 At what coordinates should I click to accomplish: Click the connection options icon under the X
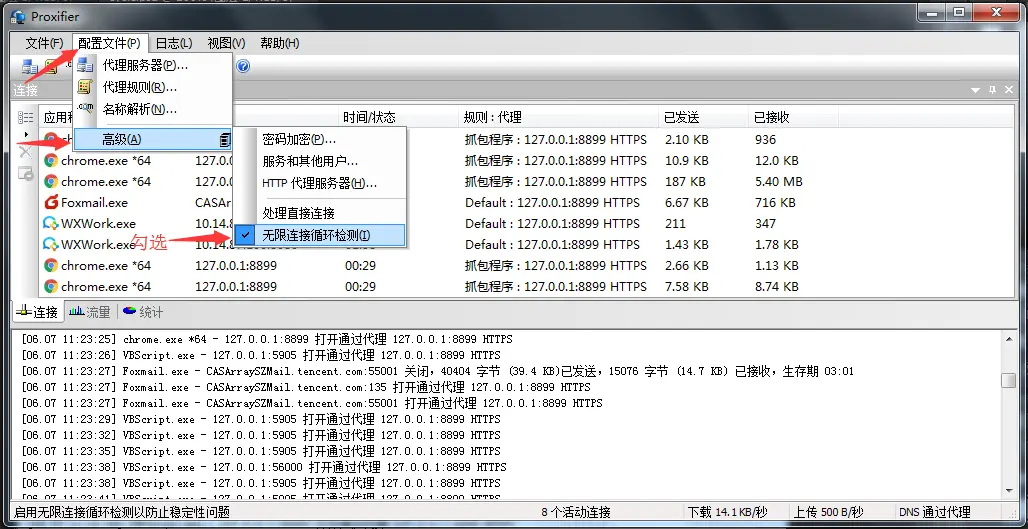click(x=26, y=174)
